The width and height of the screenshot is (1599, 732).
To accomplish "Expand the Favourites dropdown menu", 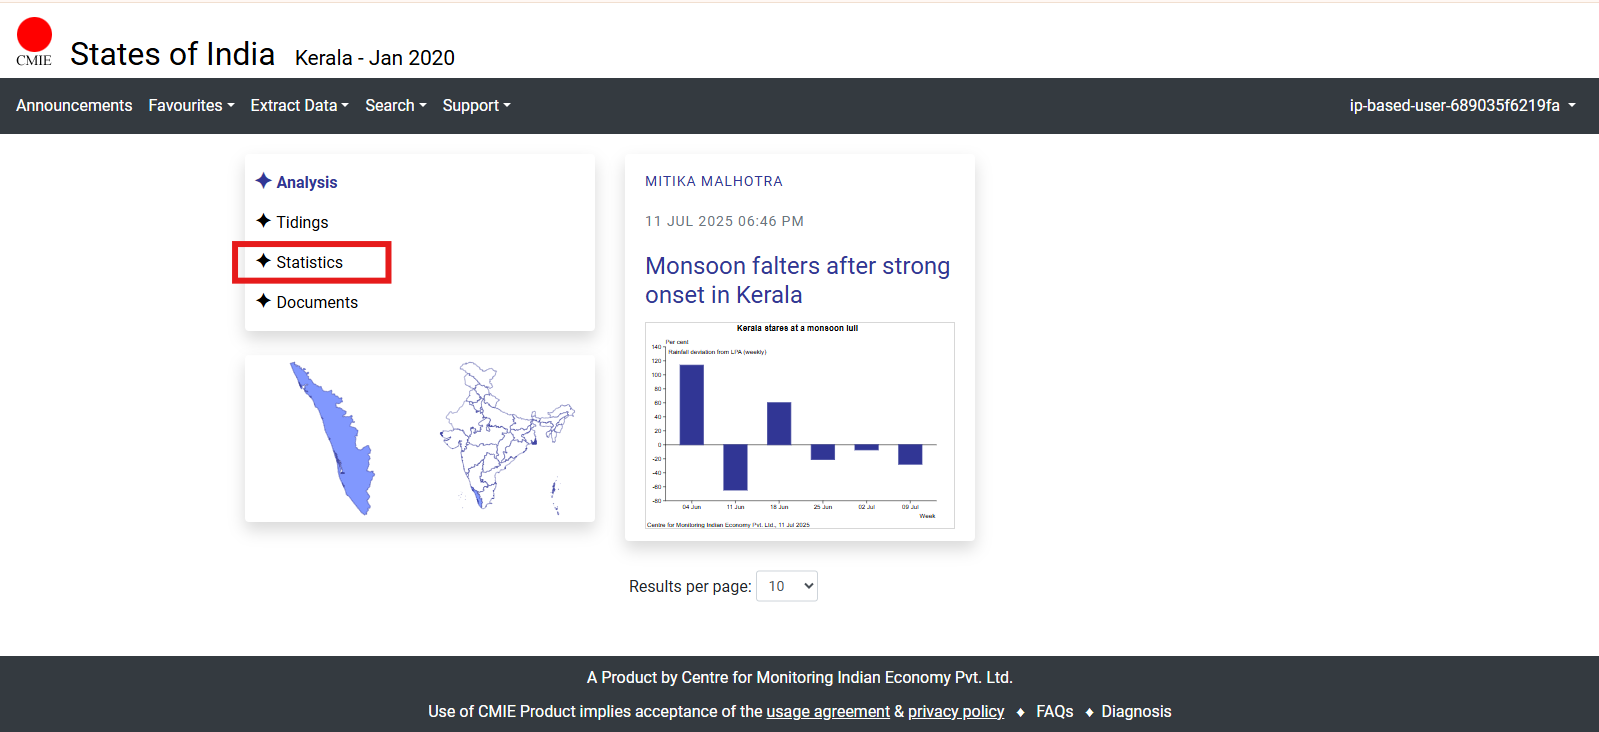I will (x=191, y=106).
